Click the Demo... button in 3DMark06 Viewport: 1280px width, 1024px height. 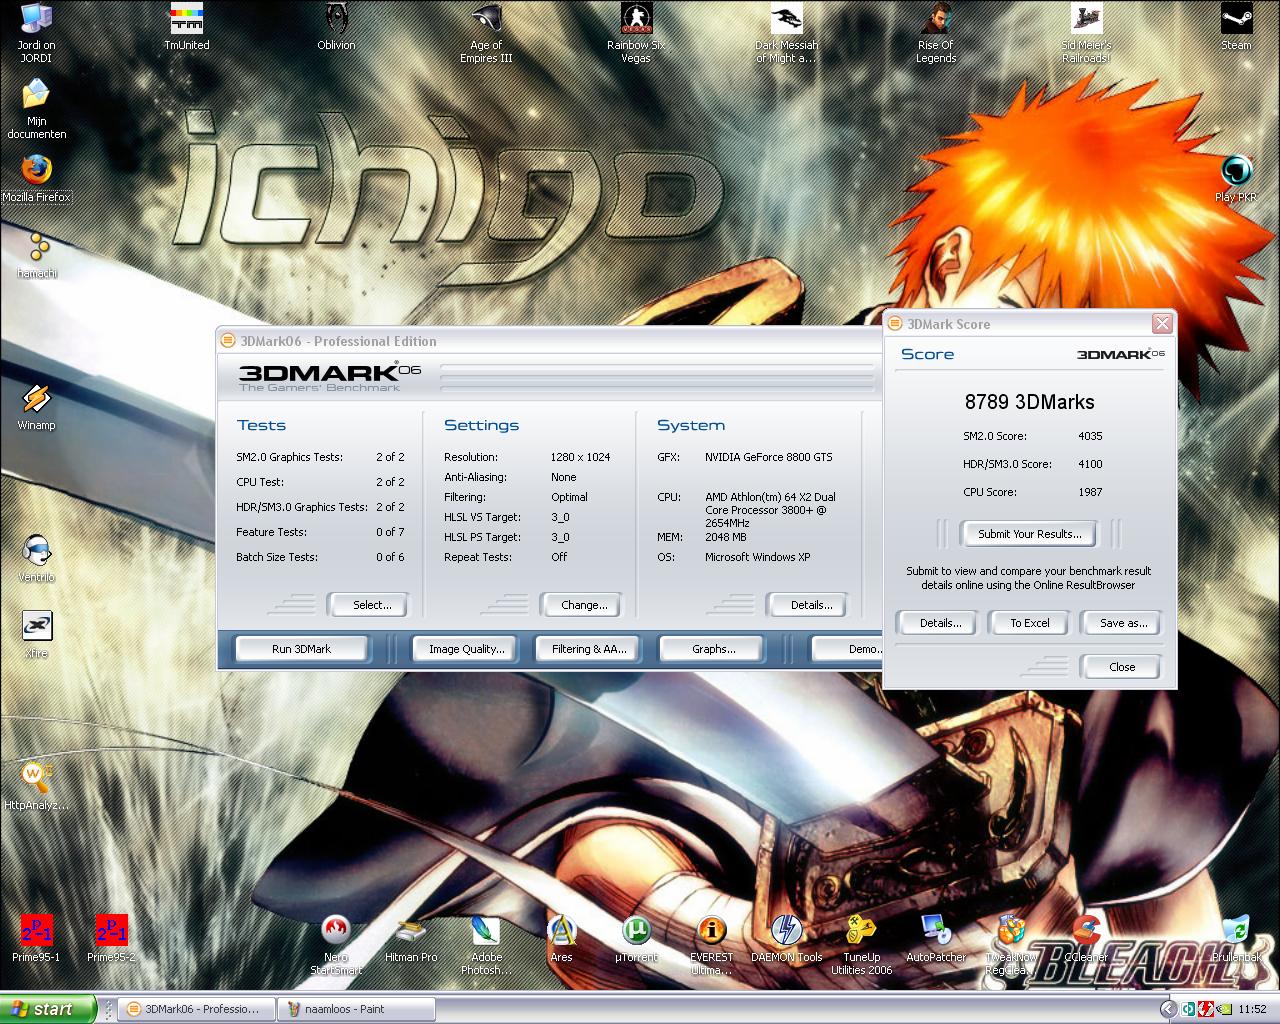[x=847, y=649]
